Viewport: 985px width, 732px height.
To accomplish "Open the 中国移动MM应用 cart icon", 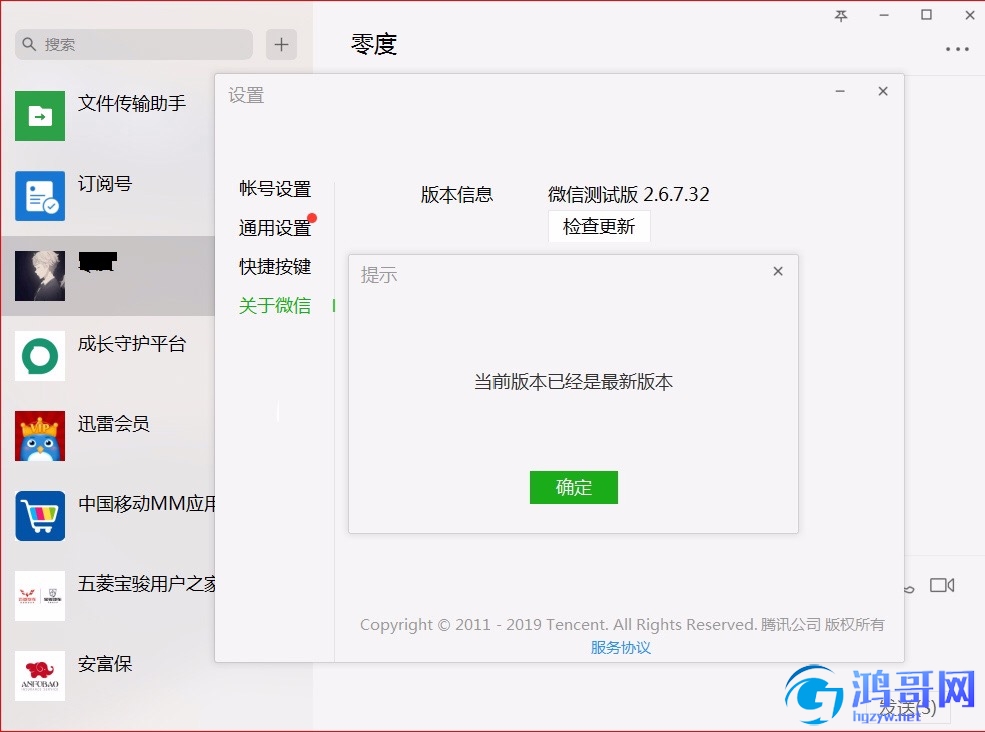I will pos(40,516).
